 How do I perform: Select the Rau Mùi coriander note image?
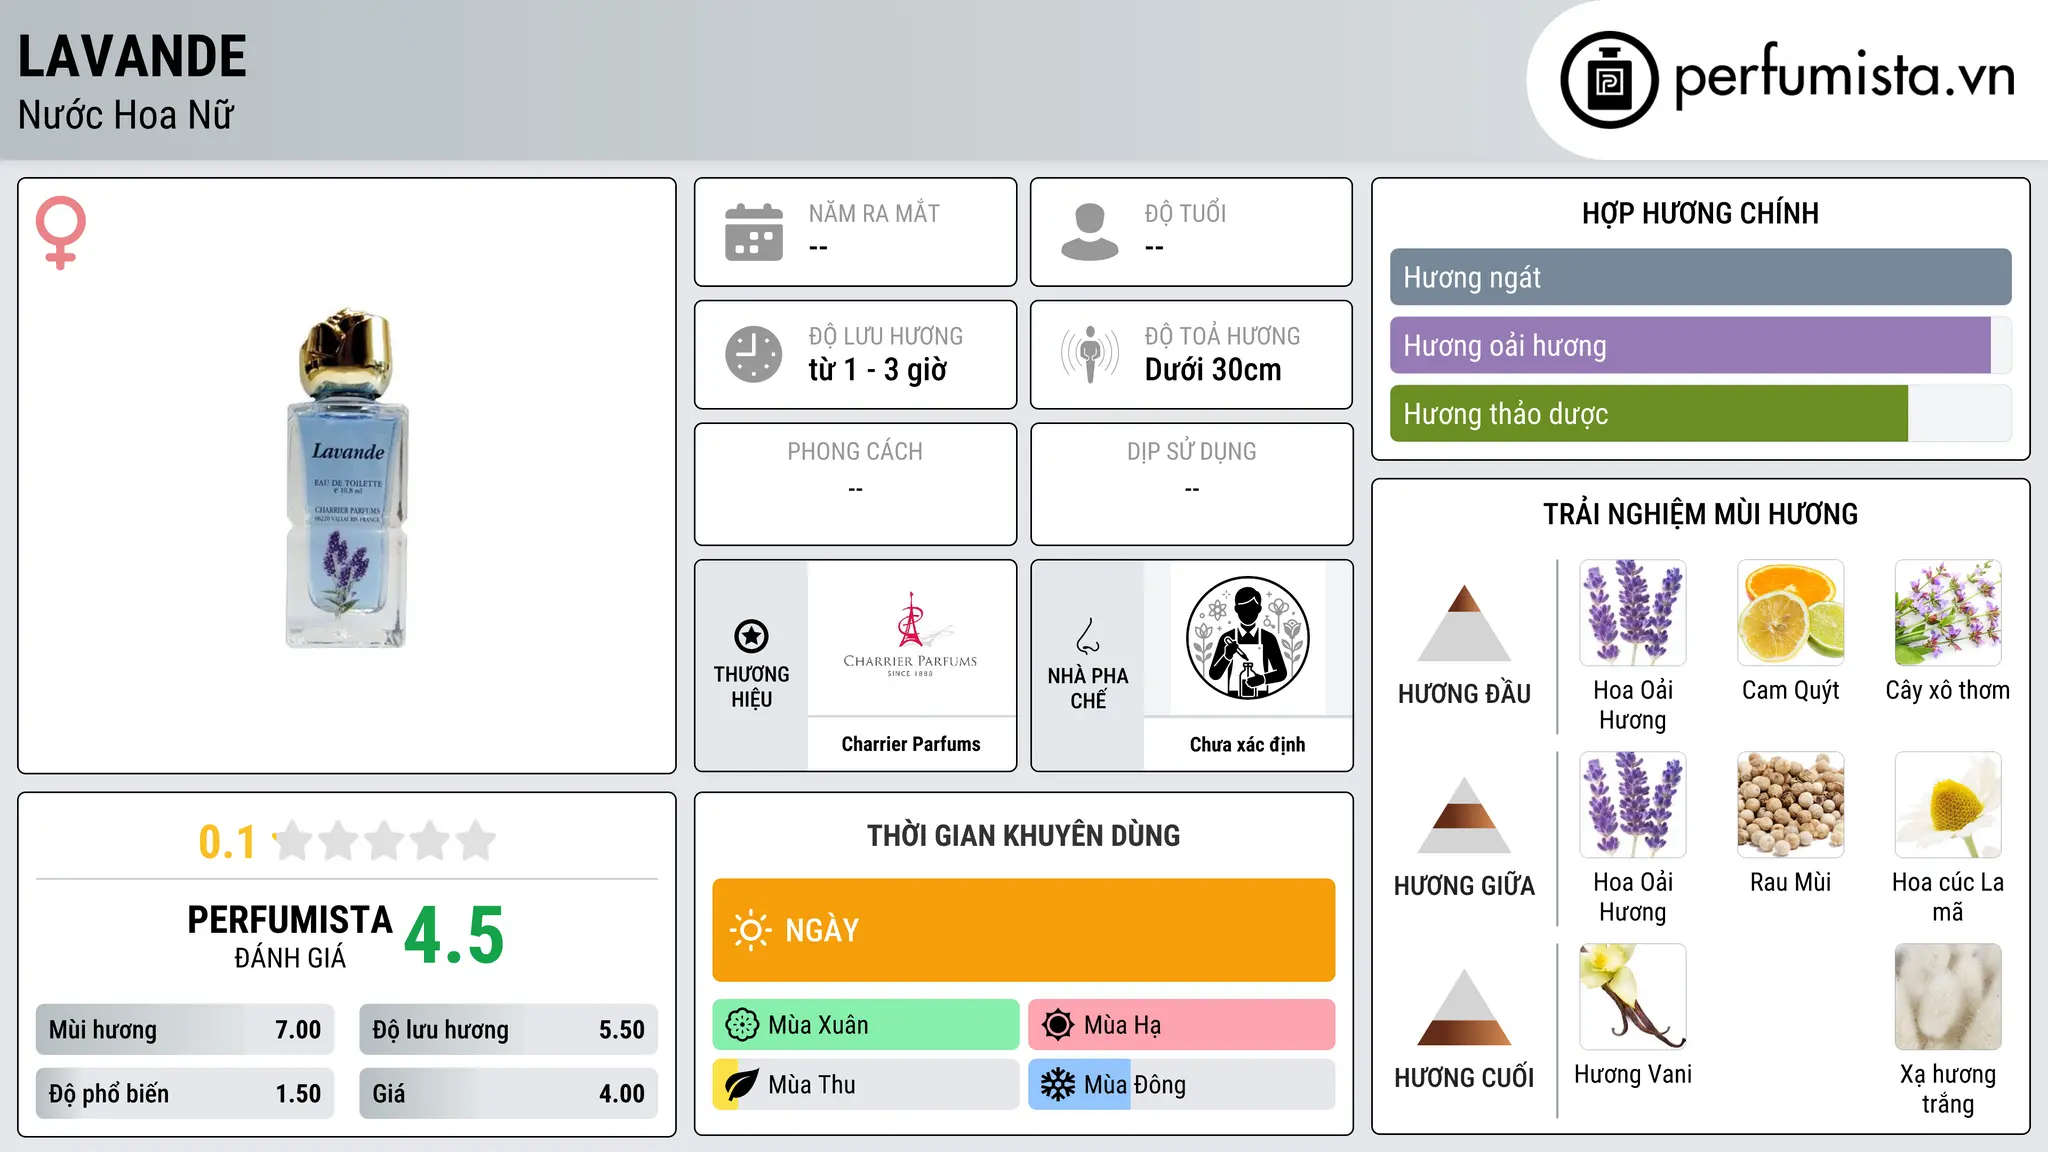click(x=1791, y=805)
